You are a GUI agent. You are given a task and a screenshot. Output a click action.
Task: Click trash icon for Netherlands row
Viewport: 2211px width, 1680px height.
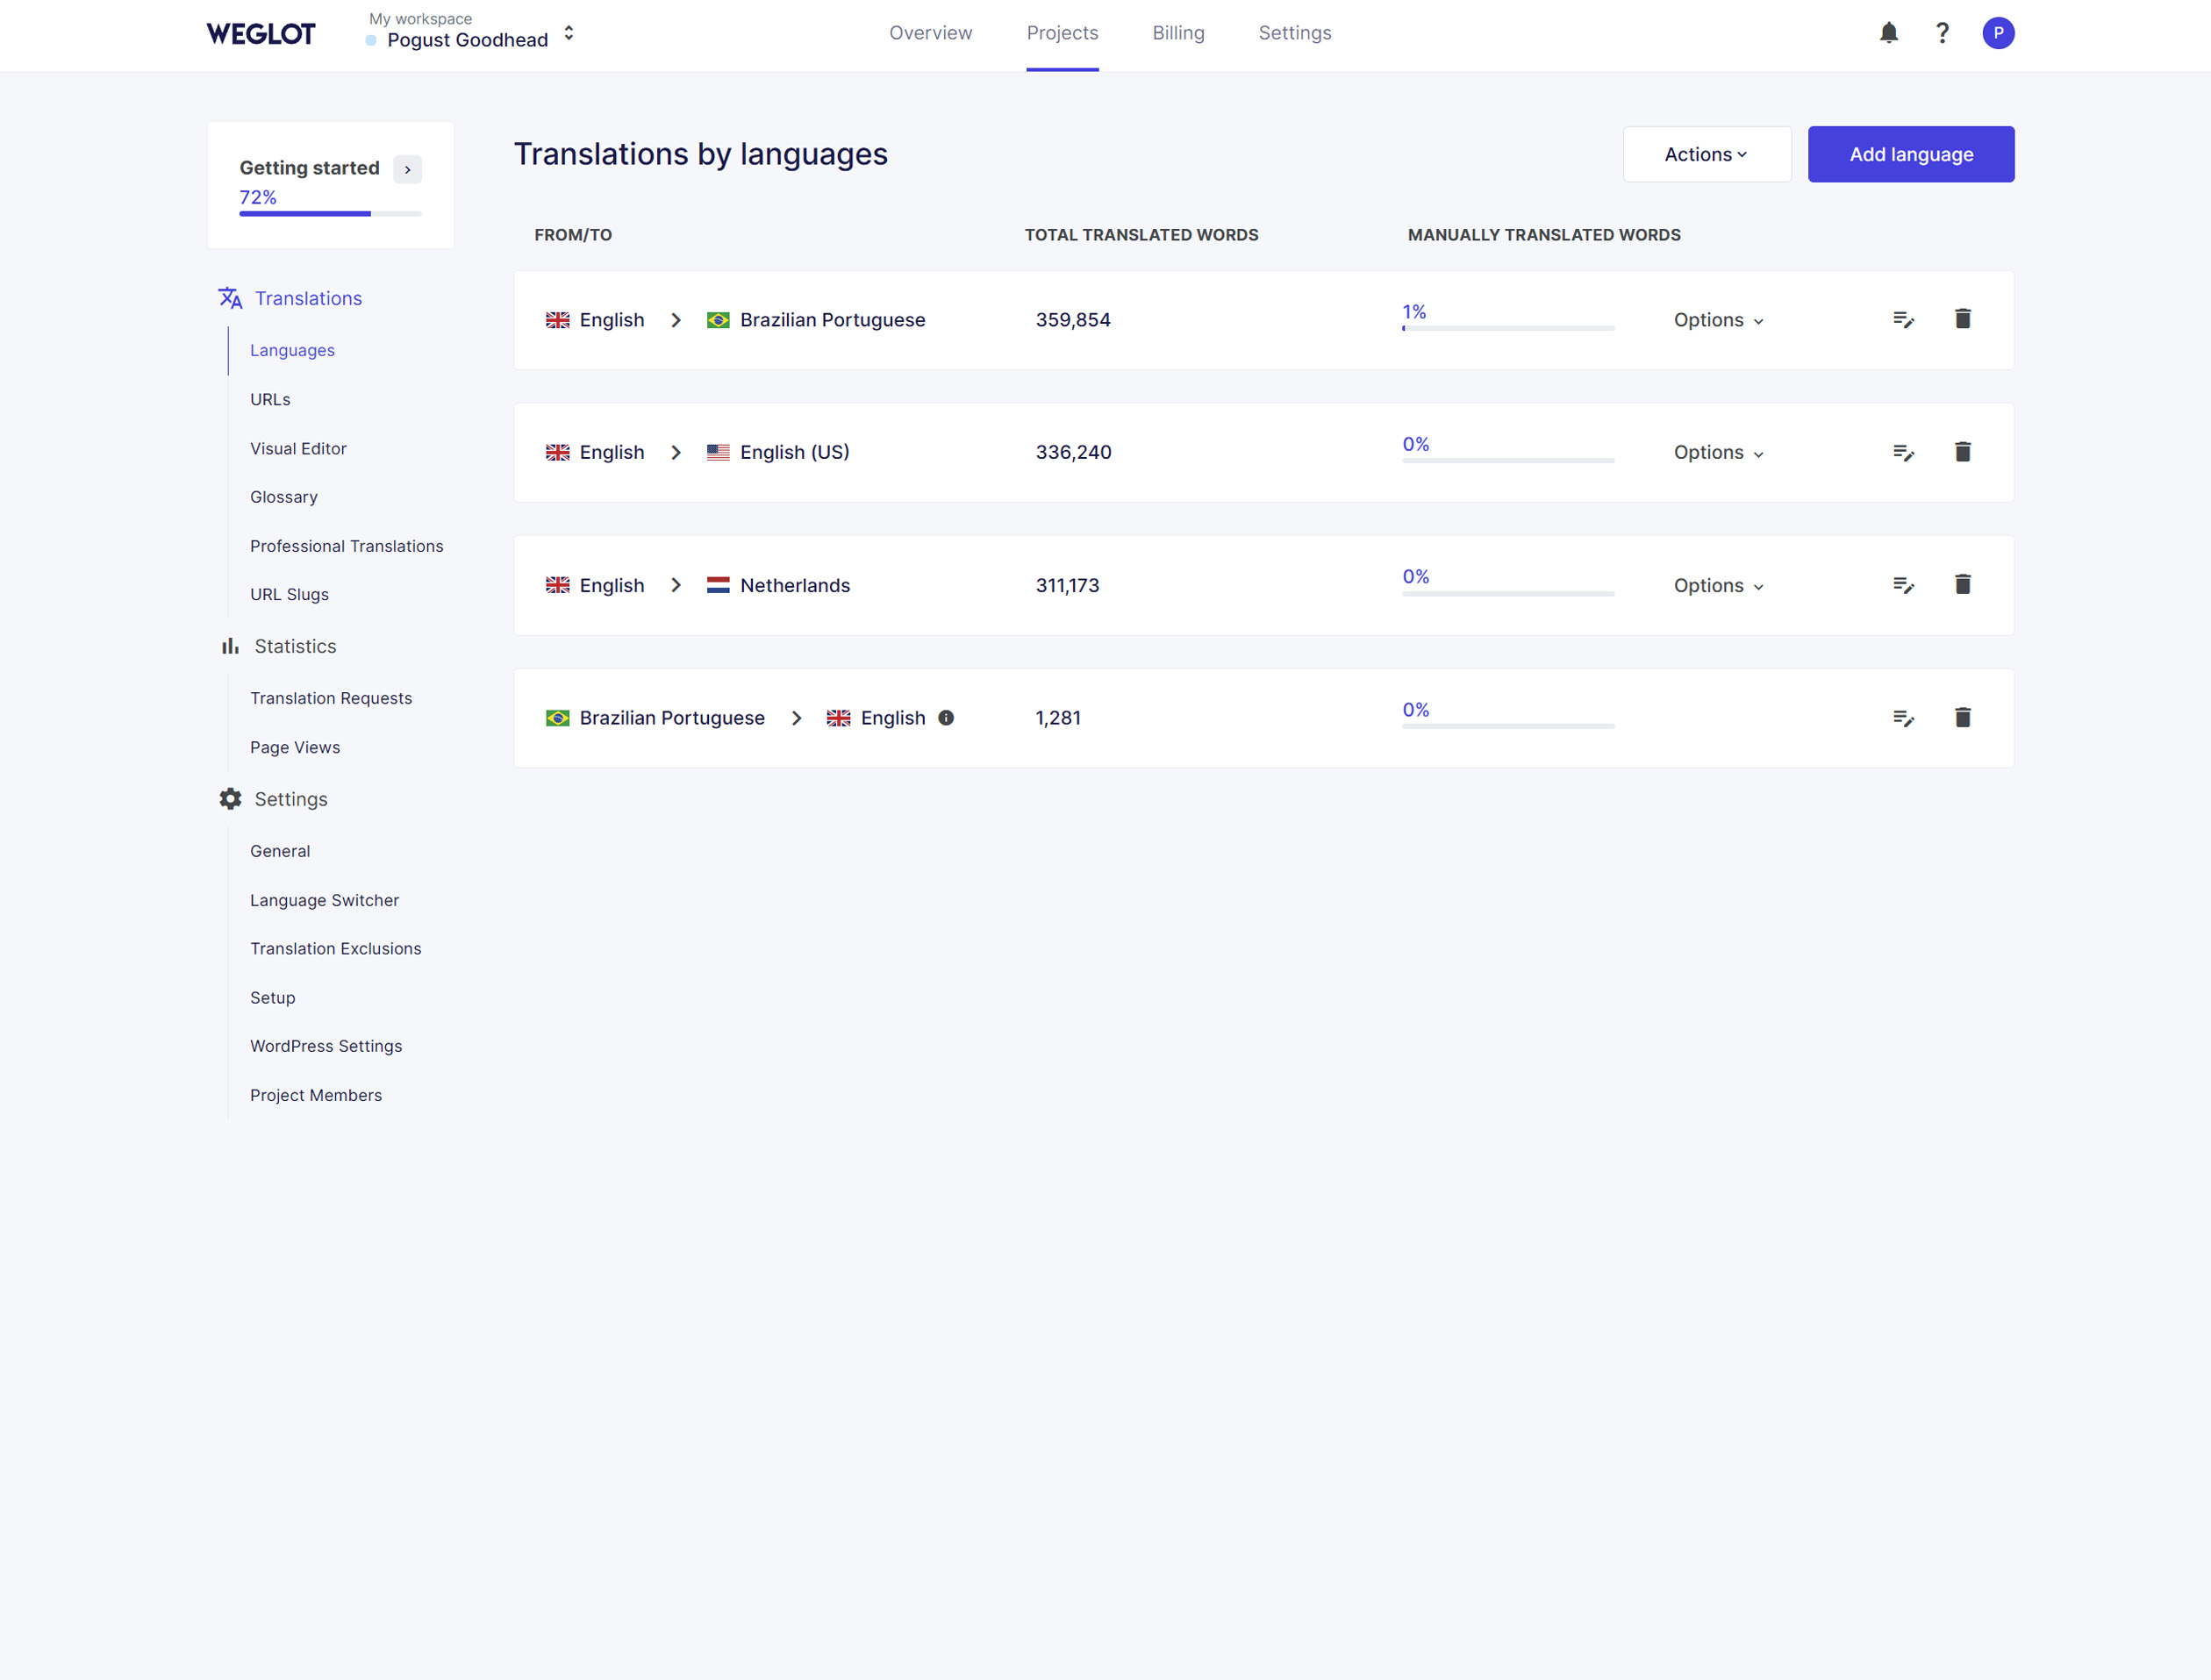click(1962, 584)
